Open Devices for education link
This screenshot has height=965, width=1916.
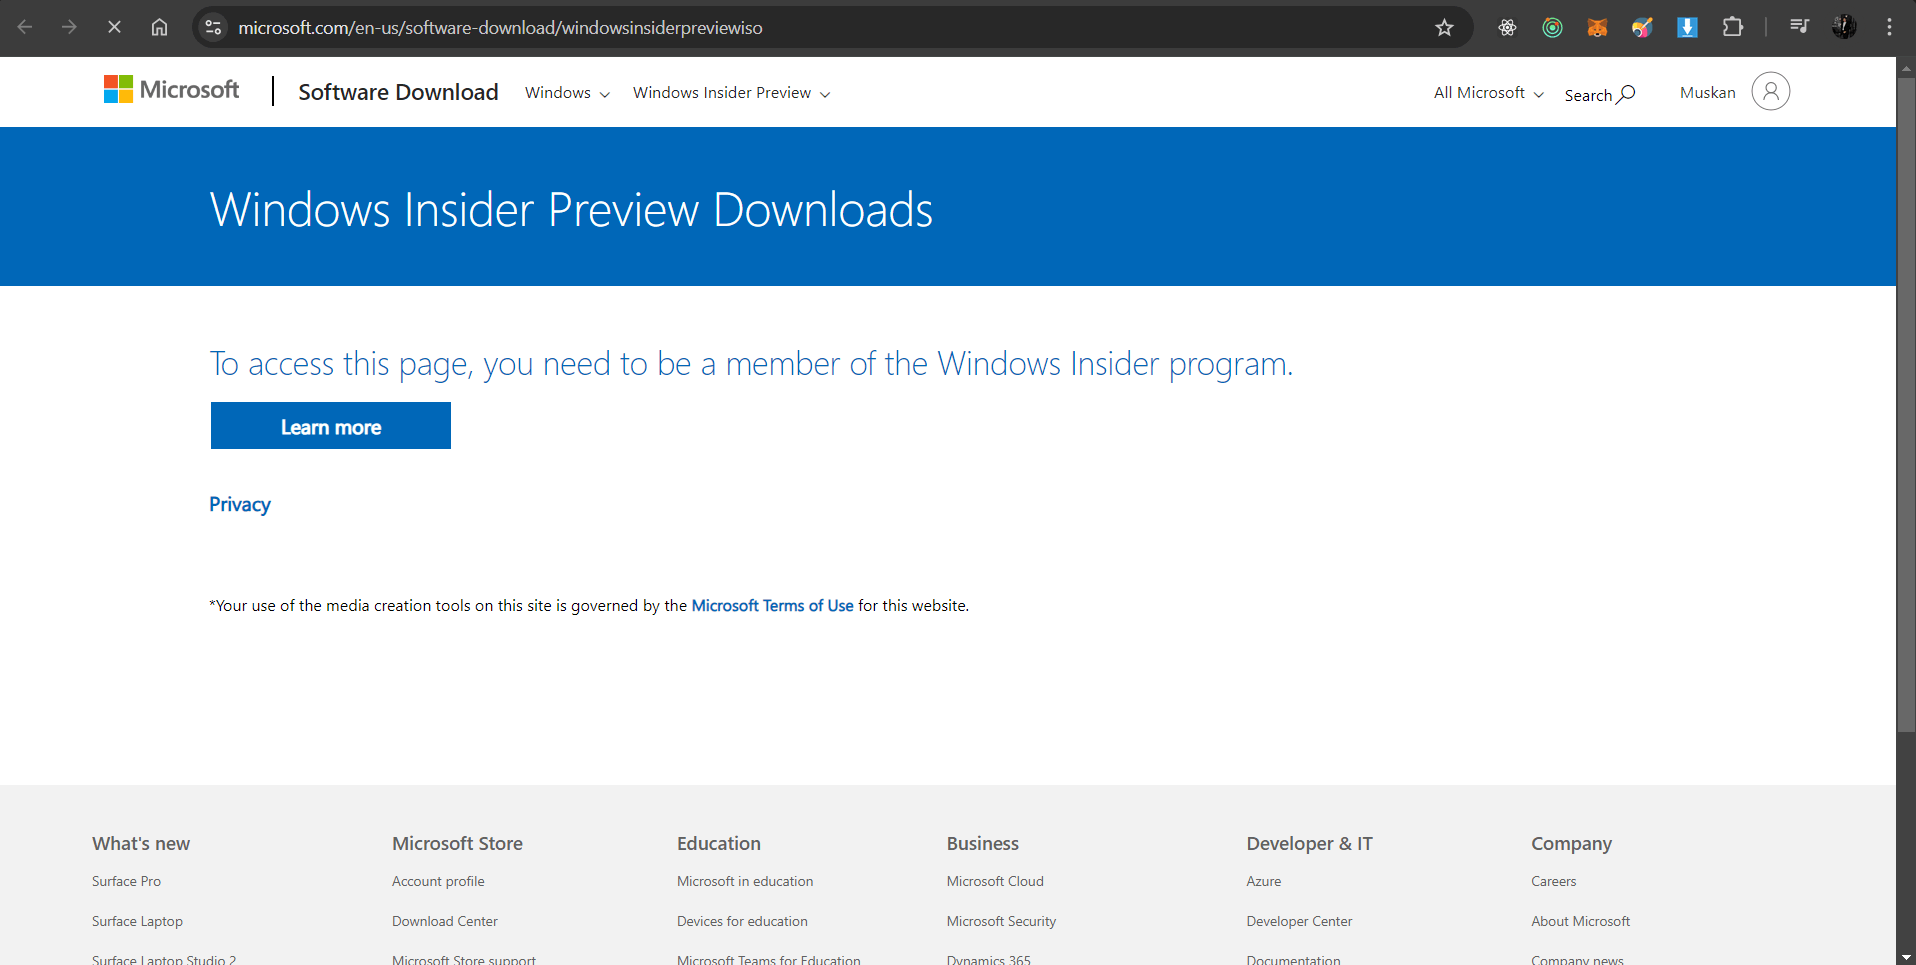(x=742, y=921)
